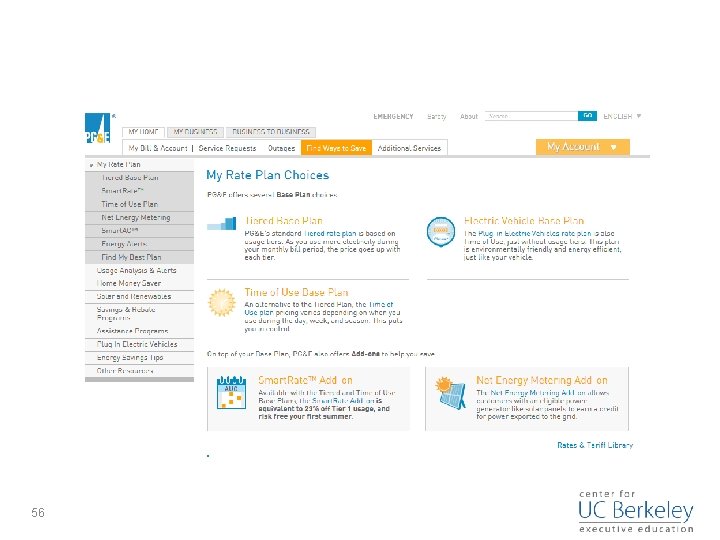Open the English language dropdown
This screenshot has height=540, width=720.
click(622, 116)
